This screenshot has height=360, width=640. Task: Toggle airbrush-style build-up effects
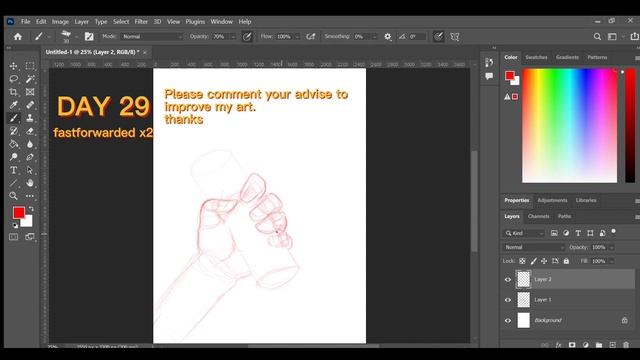click(x=311, y=37)
